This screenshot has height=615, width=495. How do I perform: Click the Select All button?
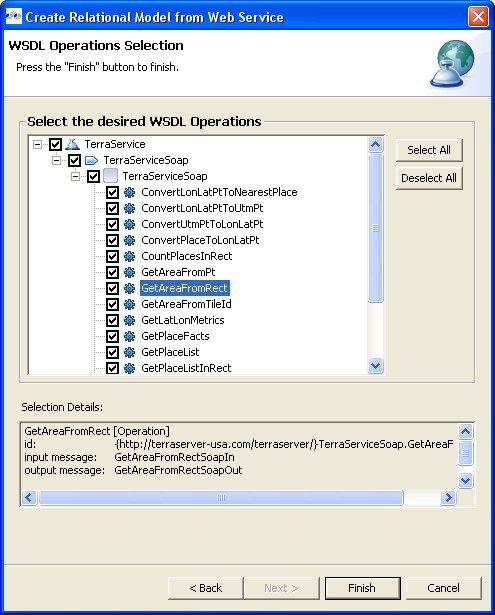tap(429, 150)
